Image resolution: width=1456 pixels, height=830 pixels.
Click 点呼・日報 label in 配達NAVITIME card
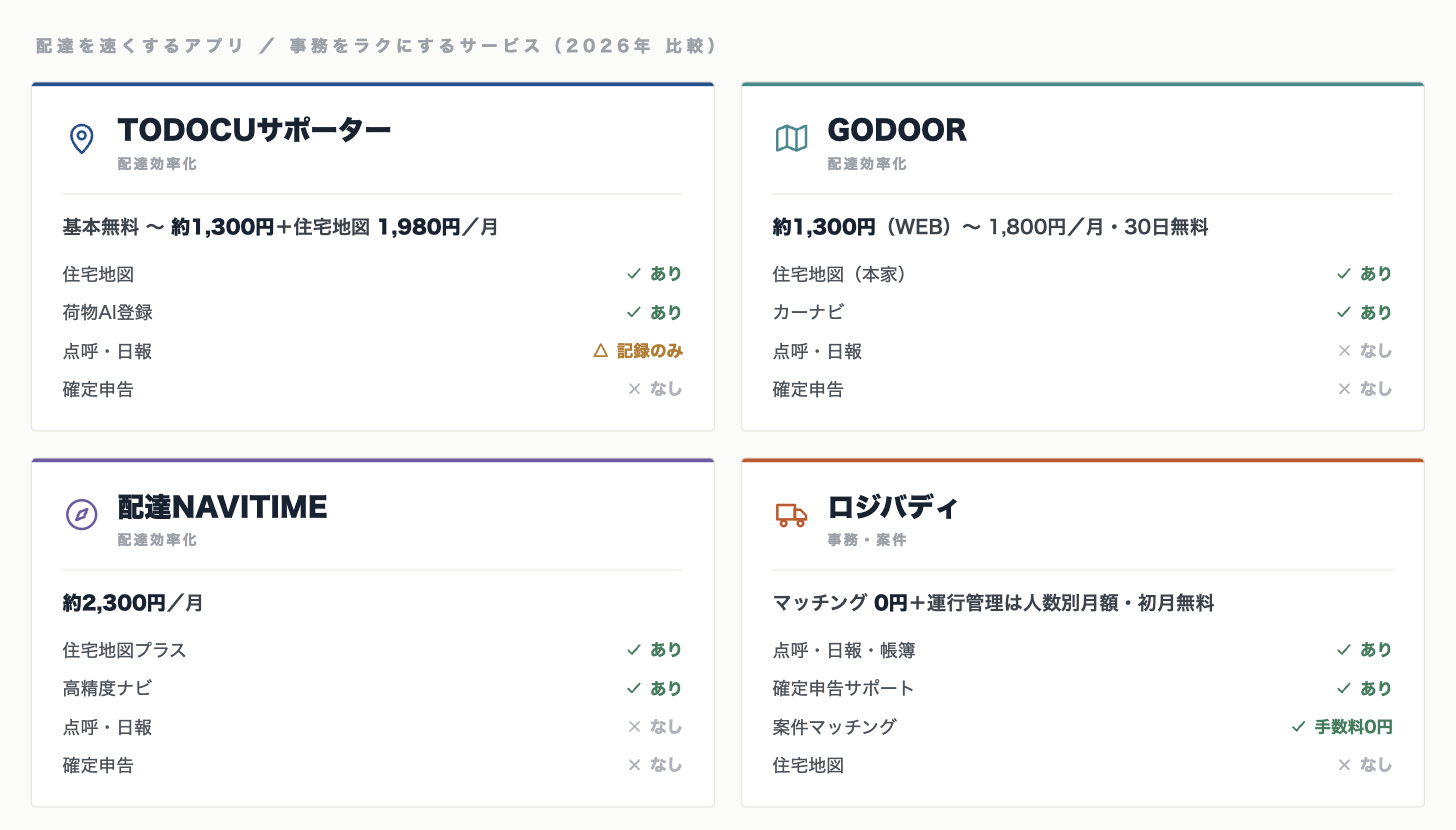[x=108, y=727]
